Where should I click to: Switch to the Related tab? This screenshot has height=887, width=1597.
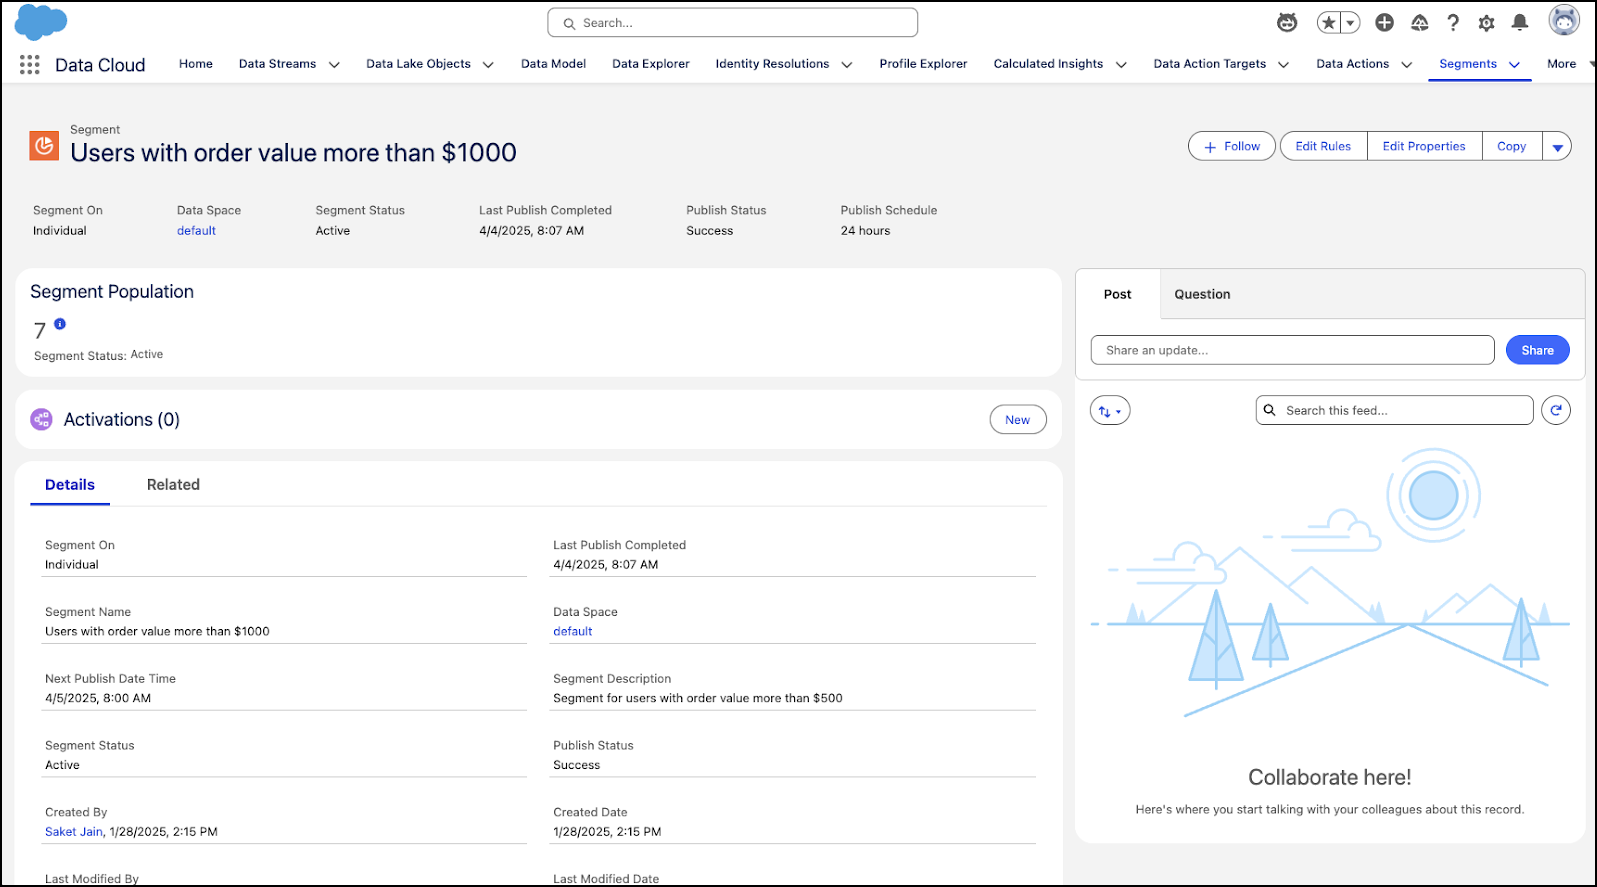tap(173, 485)
